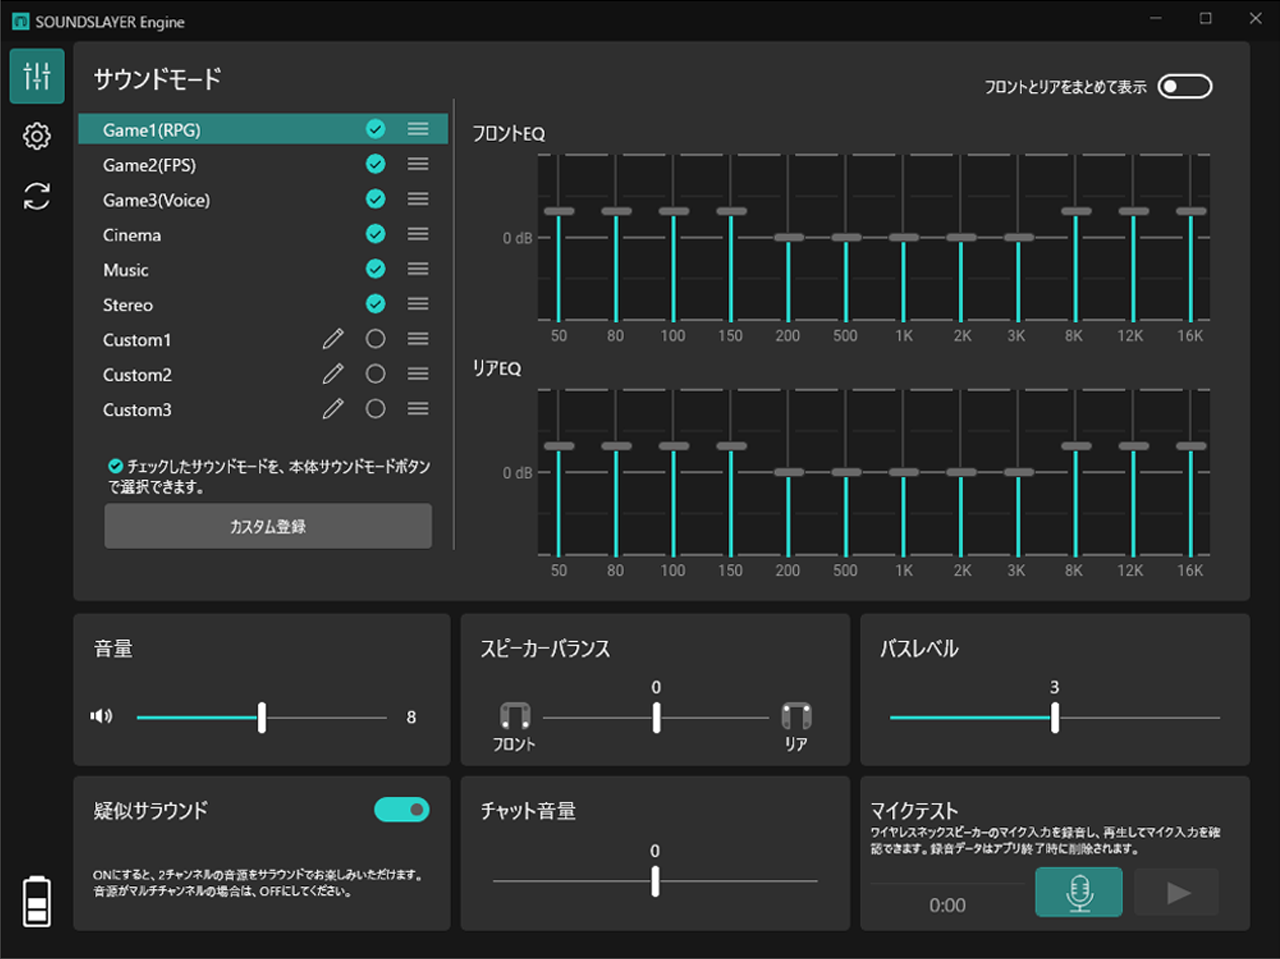Click the front headphone icon under speaker balance

(x=516, y=716)
